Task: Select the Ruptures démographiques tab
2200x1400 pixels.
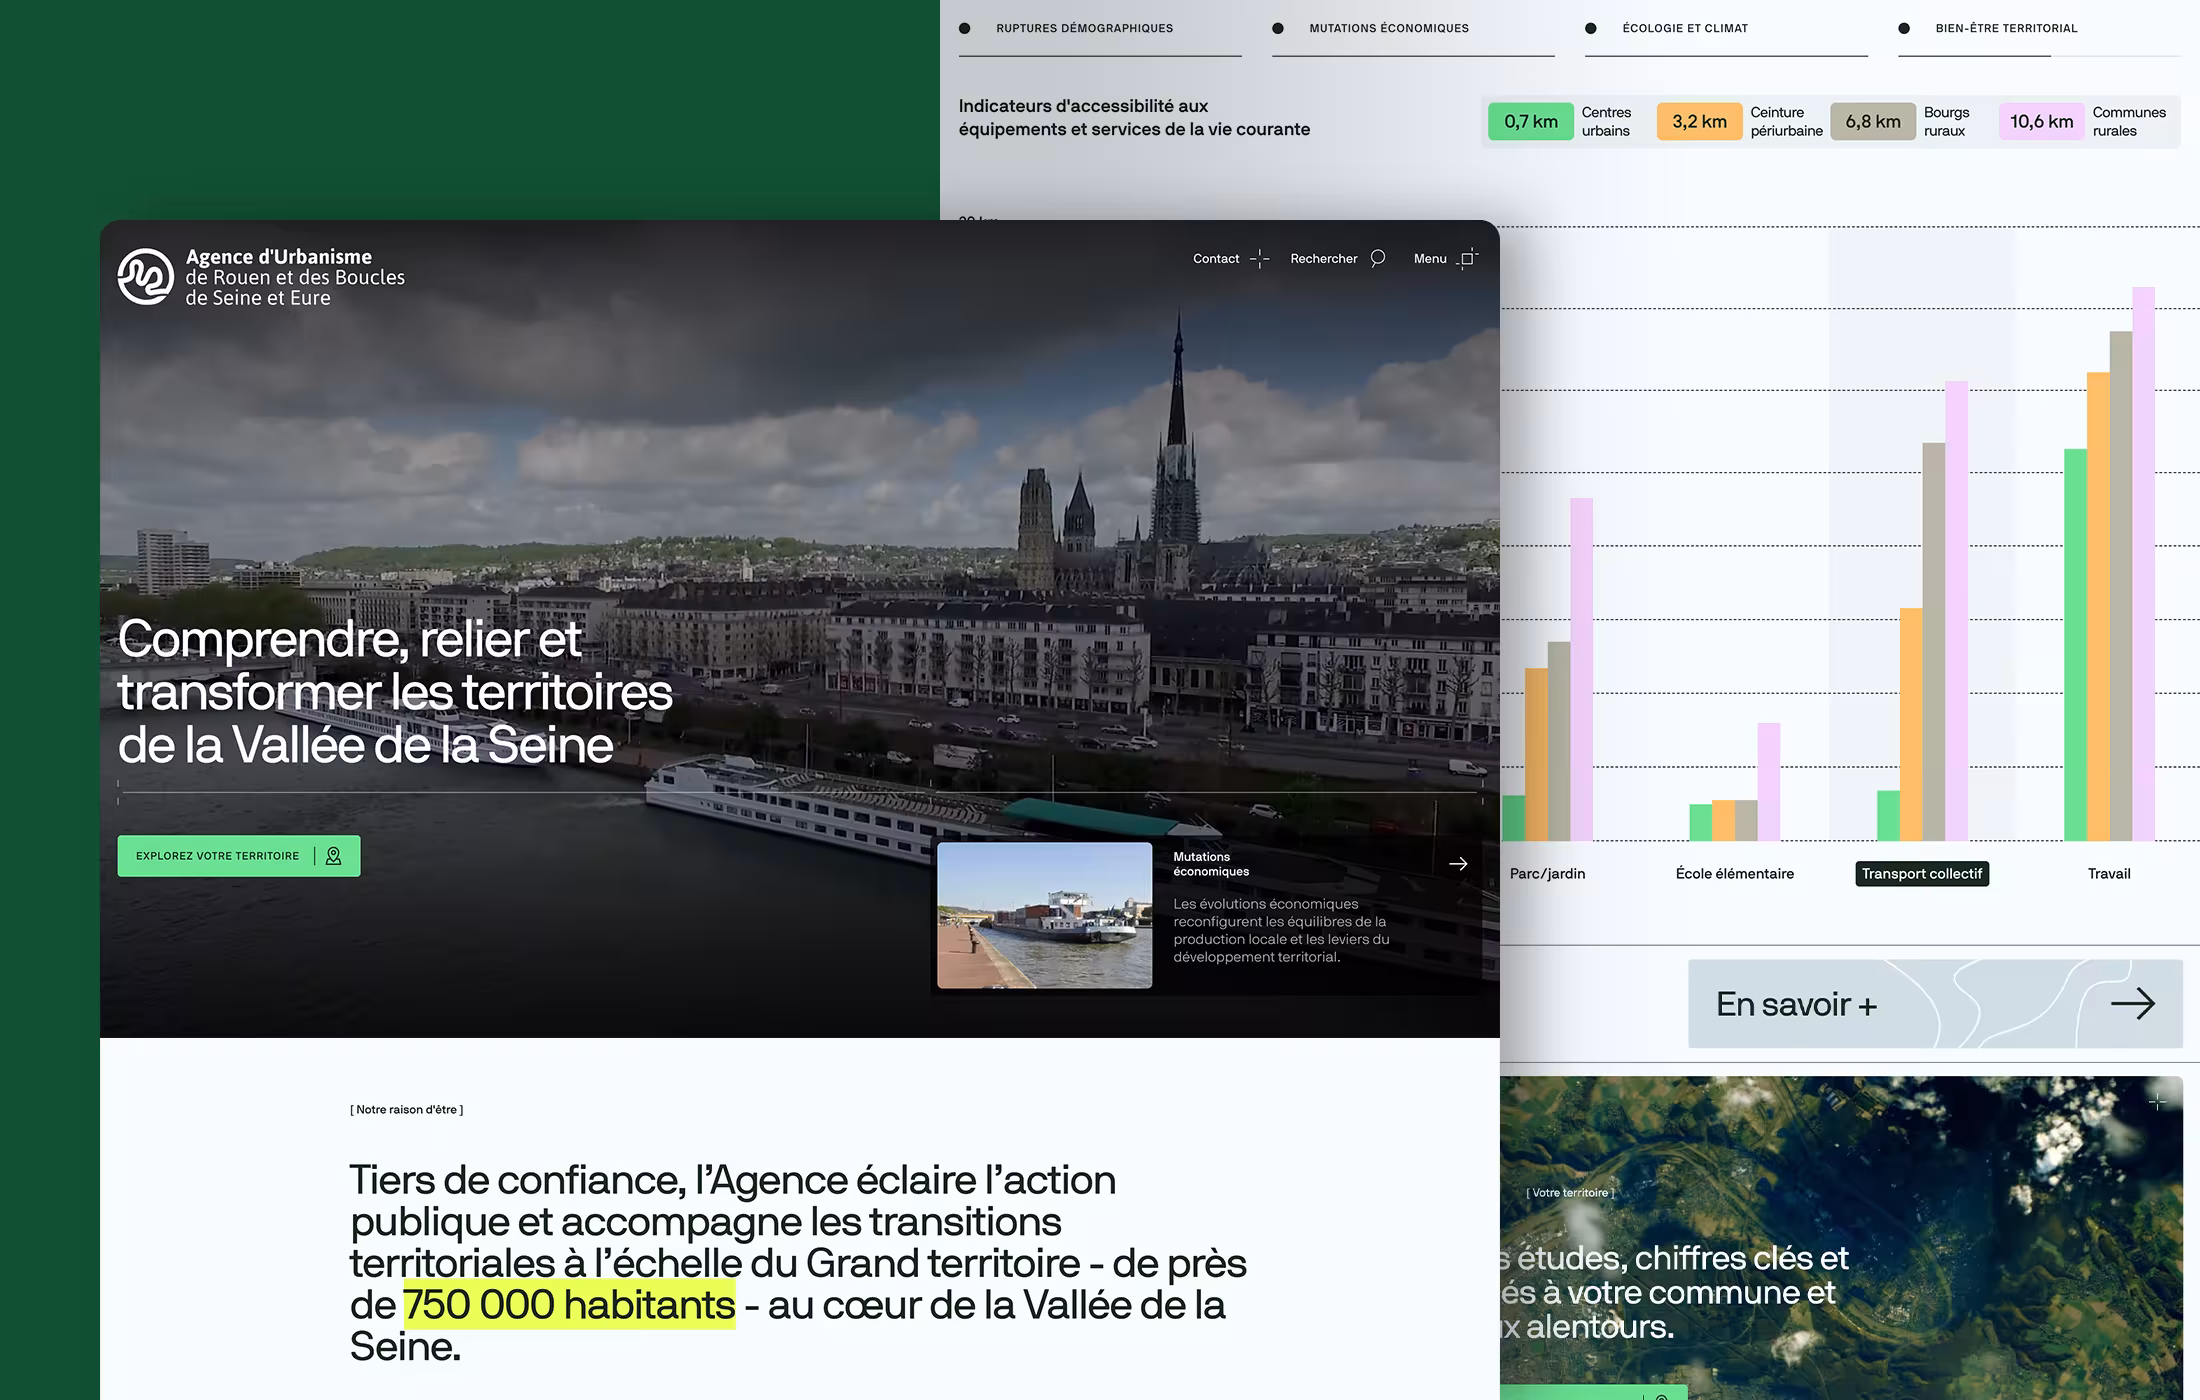Action: (x=1084, y=28)
